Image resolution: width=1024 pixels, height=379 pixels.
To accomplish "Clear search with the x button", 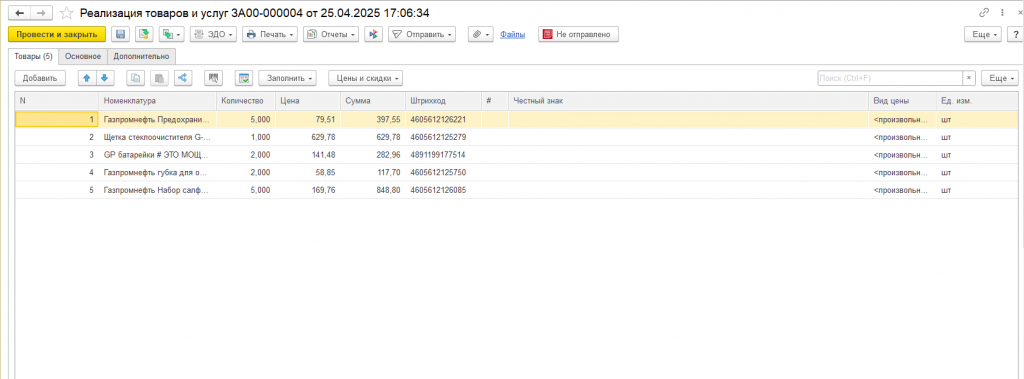I will click(x=968, y=78).
